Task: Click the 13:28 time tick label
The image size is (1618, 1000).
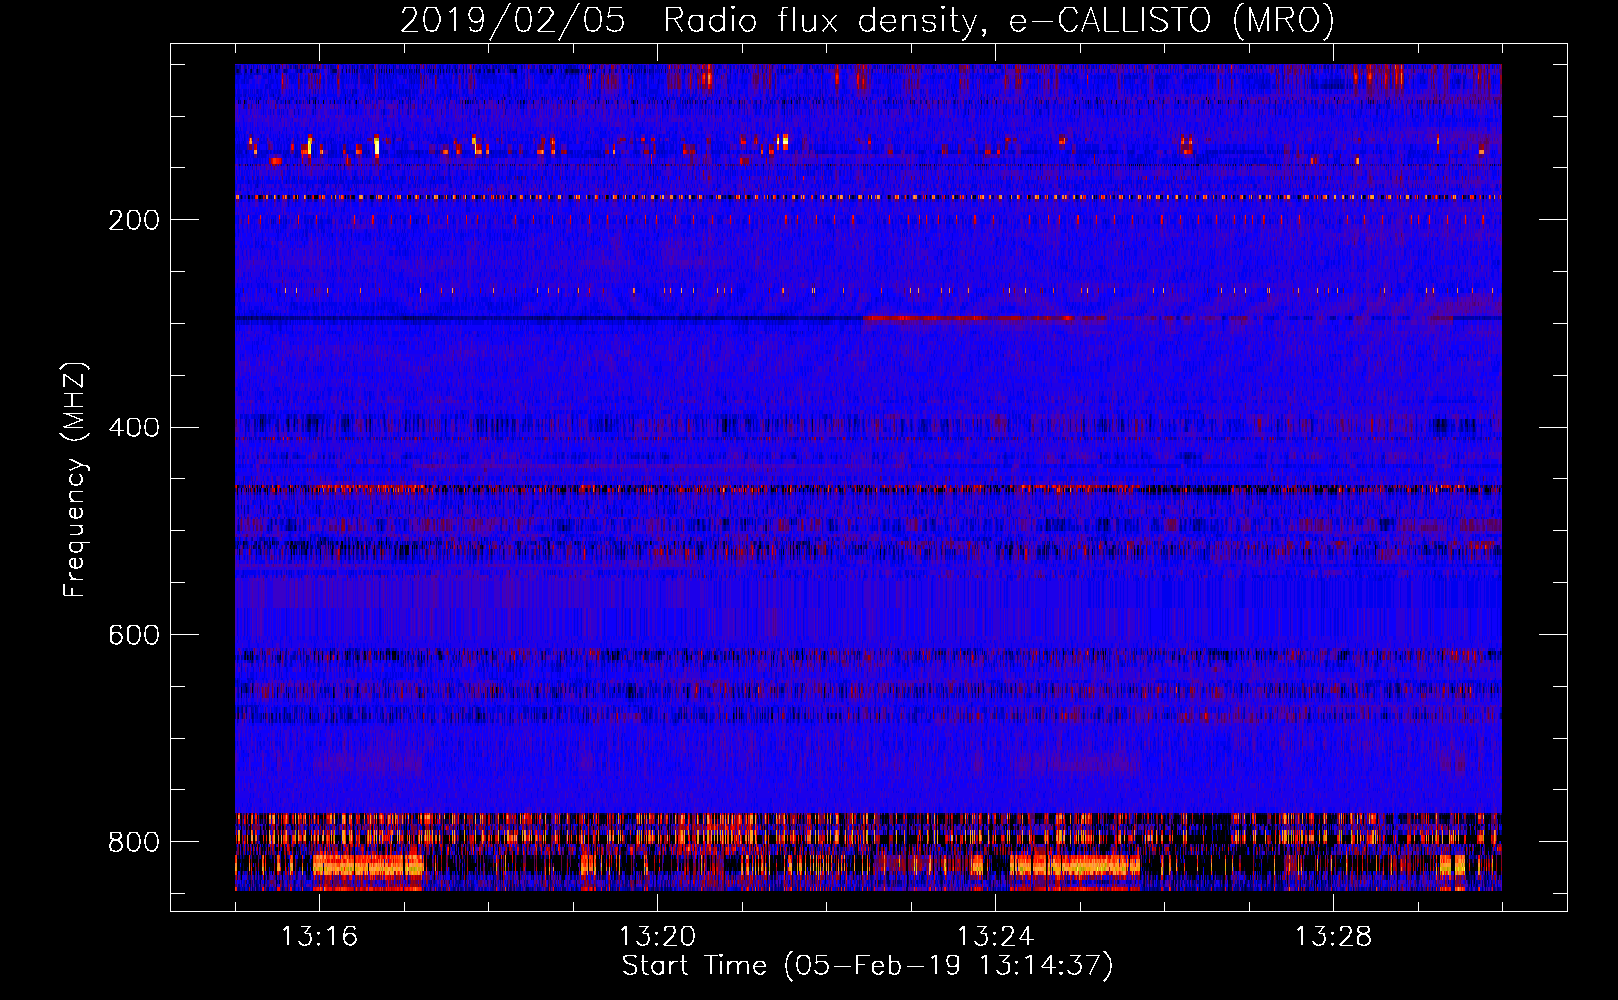Action: 1333,937
